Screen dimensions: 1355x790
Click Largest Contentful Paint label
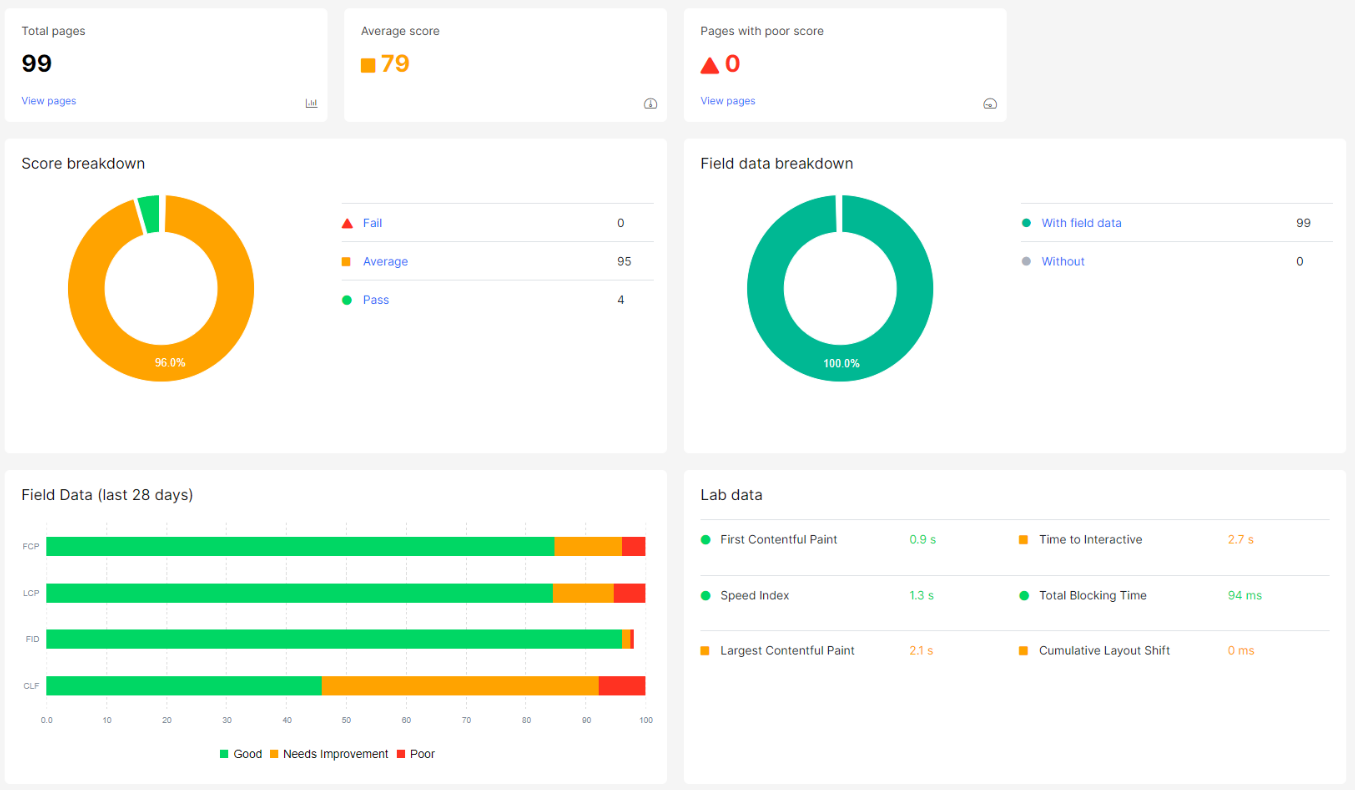(787, 650)
